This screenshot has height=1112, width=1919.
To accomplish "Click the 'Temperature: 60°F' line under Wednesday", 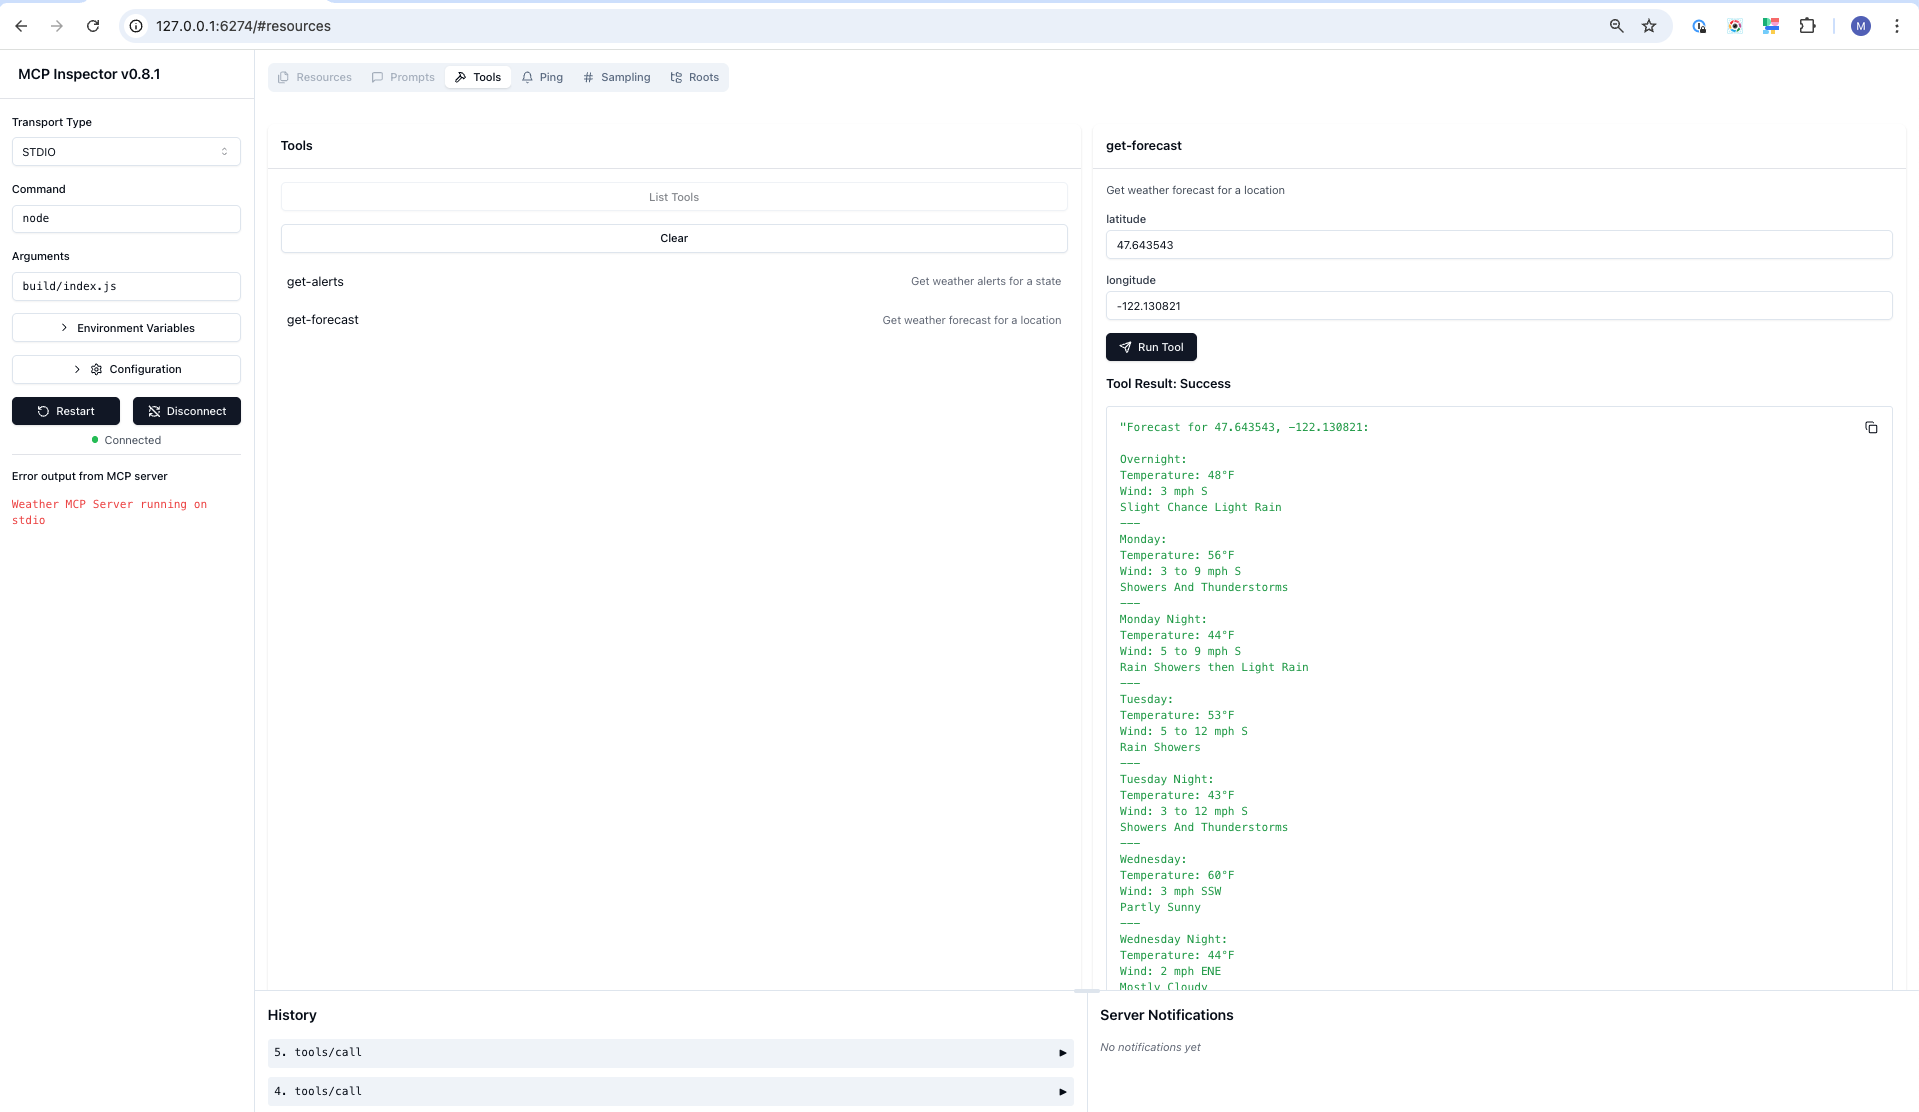I will 1177,876.
